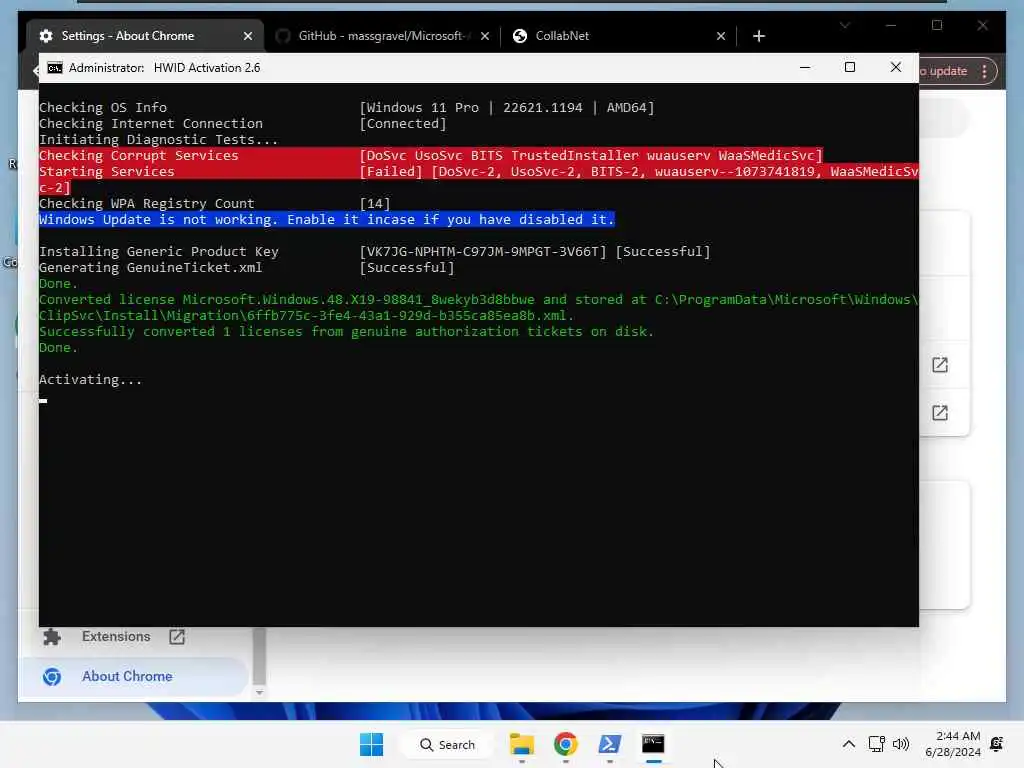Click the generic product key VK7JG text
Viewport: 1024px width, 768px height.
coord(483,251)
